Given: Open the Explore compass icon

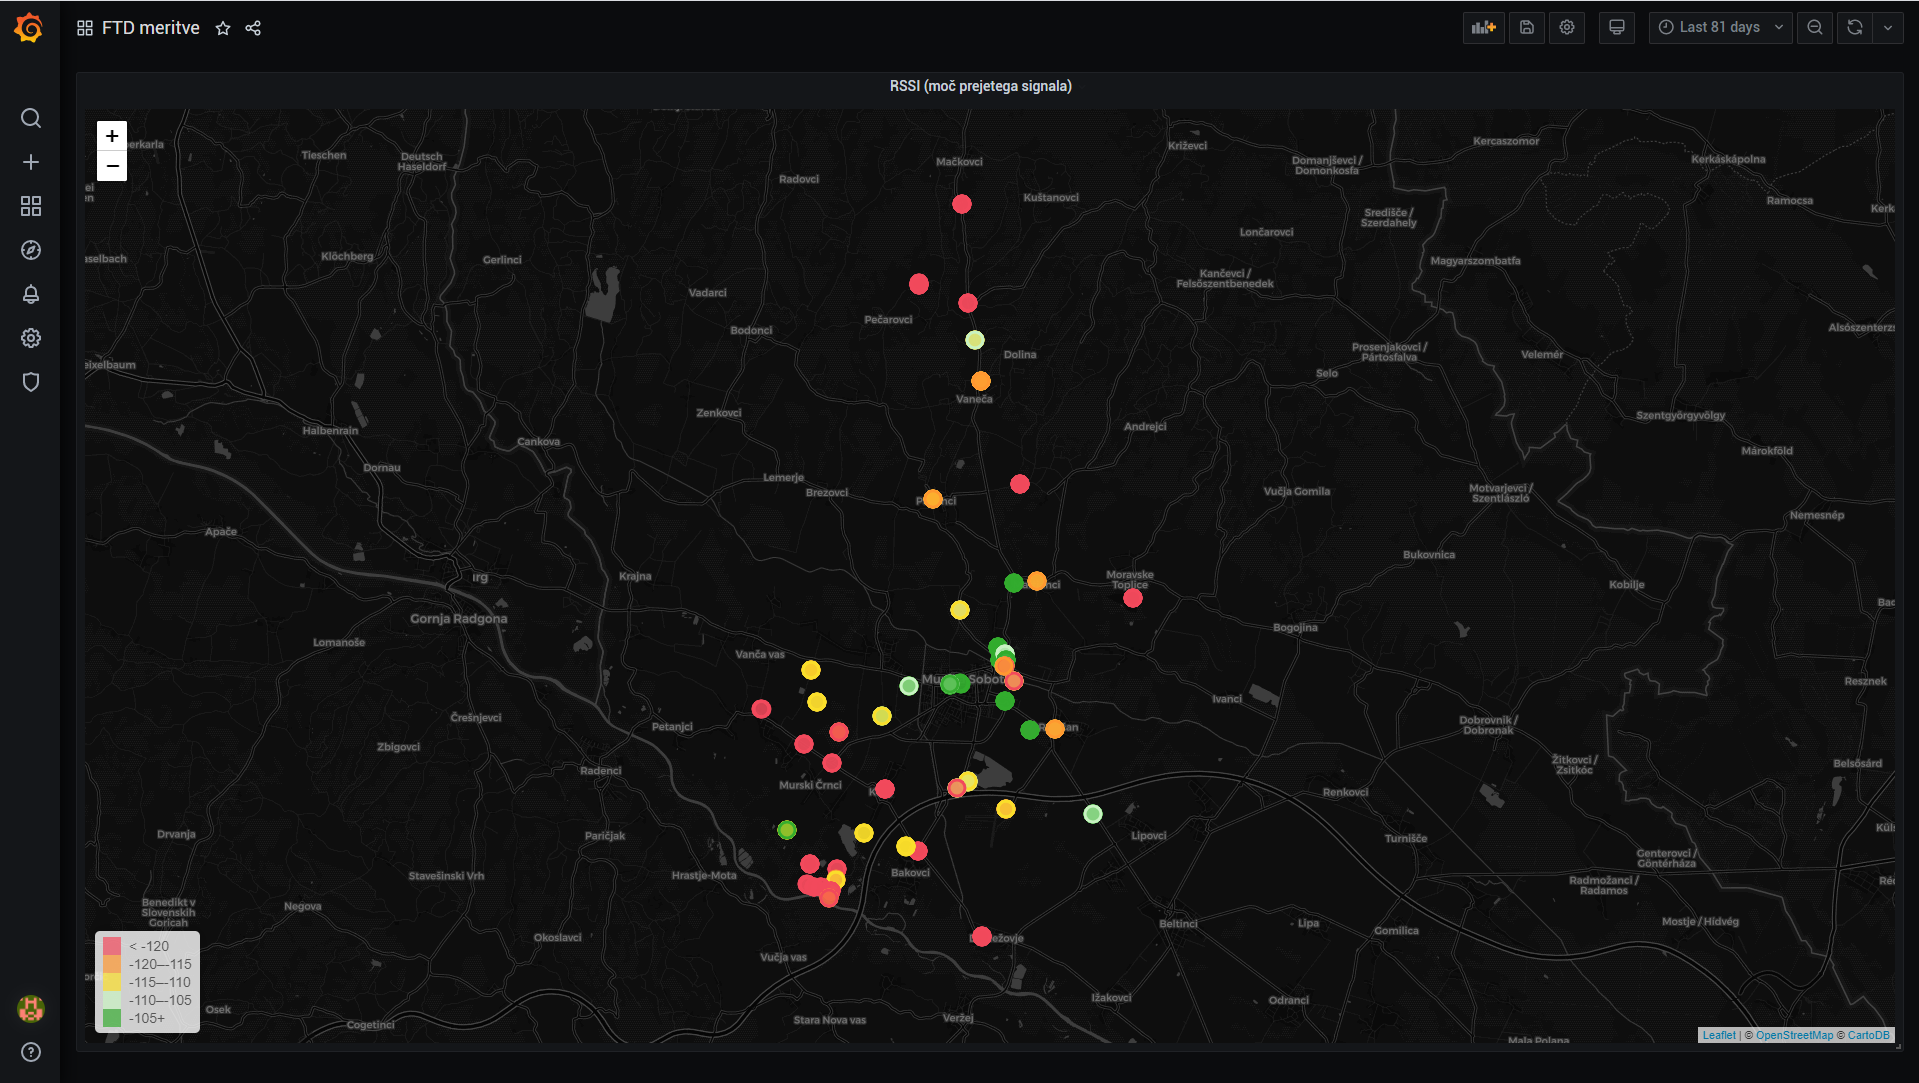Looking at the screenshot, I should [31, 250].
